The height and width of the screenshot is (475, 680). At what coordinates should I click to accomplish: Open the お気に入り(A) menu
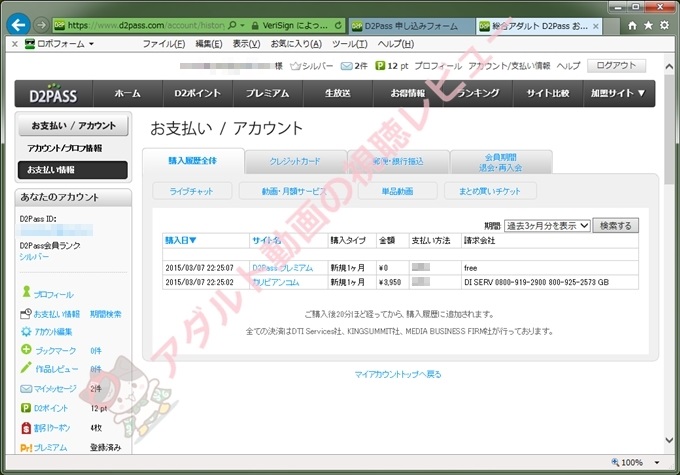296,44
